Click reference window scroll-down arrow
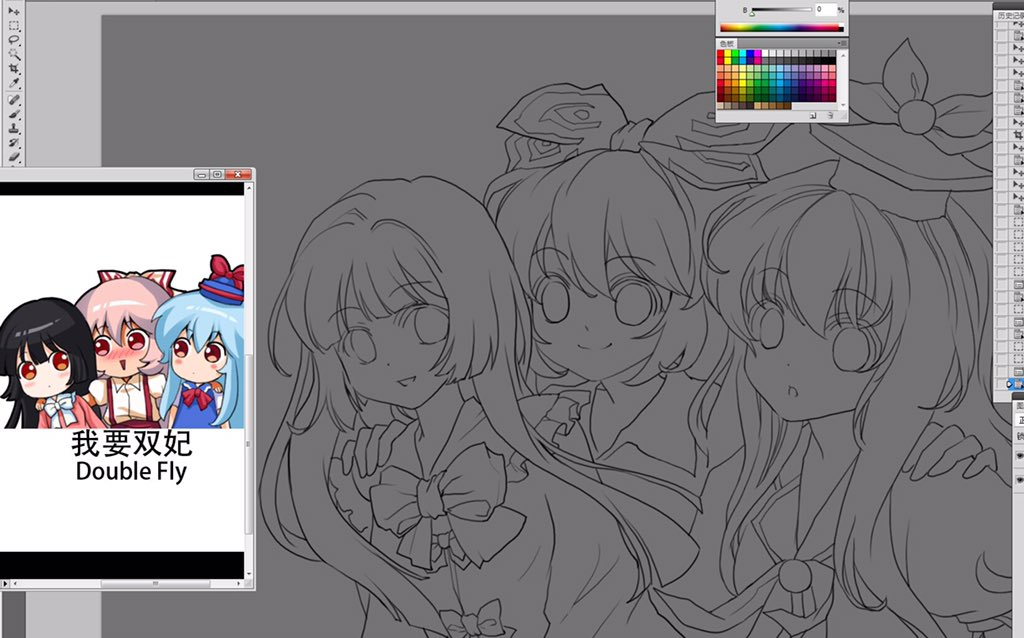 tap(248, 573)
